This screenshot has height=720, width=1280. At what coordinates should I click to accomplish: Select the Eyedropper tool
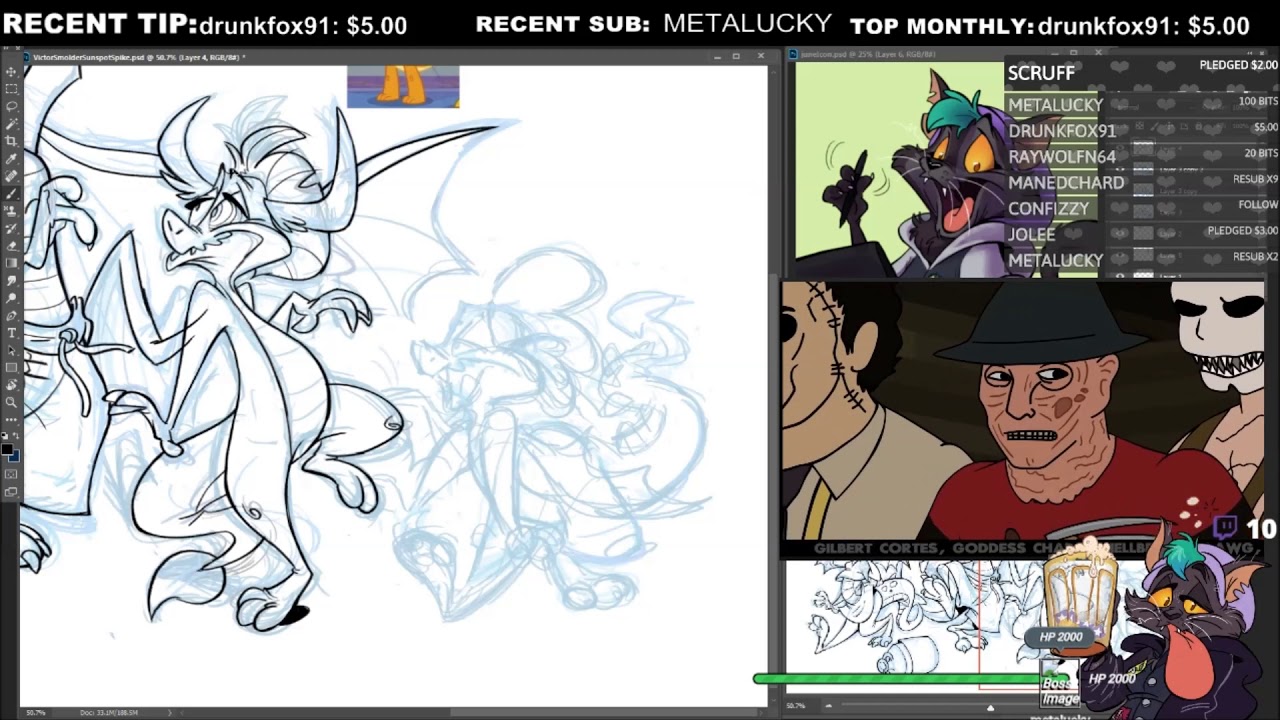[11, 158]
